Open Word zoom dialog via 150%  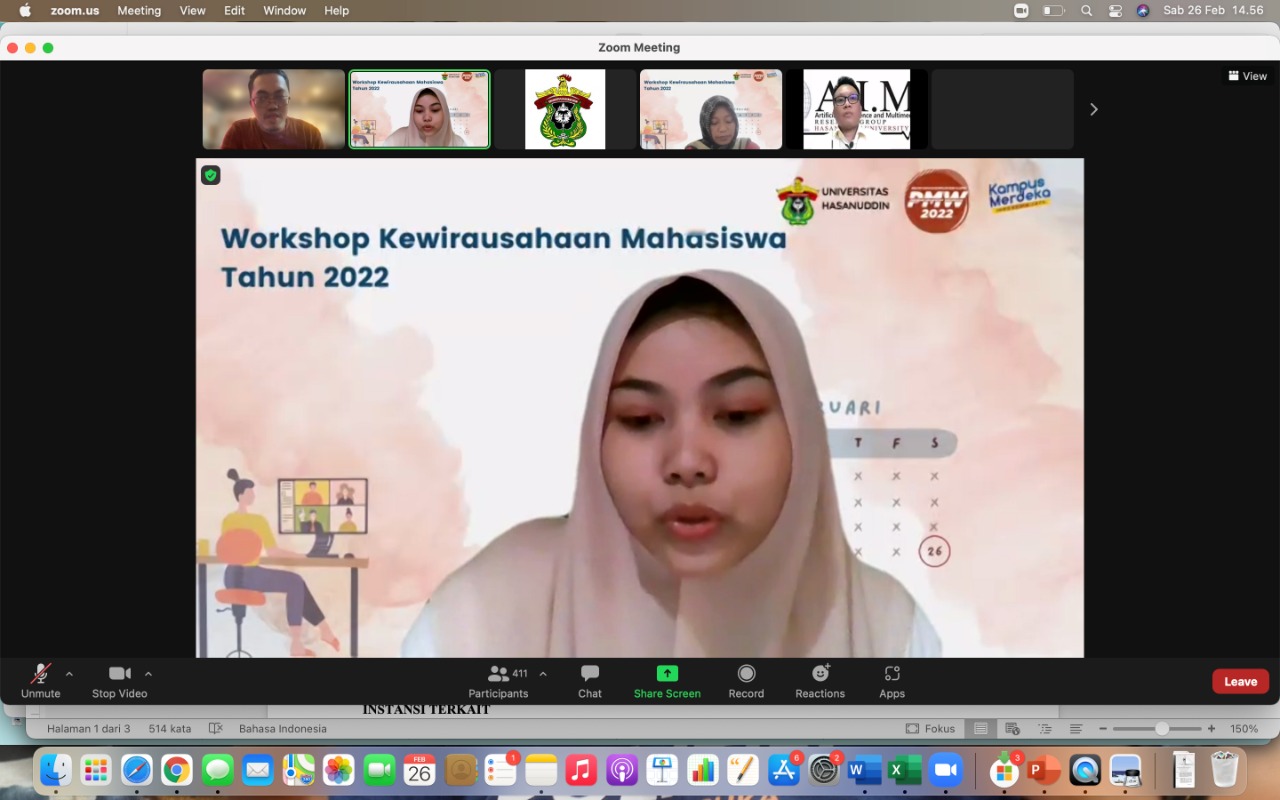(x=1243, y=729)
